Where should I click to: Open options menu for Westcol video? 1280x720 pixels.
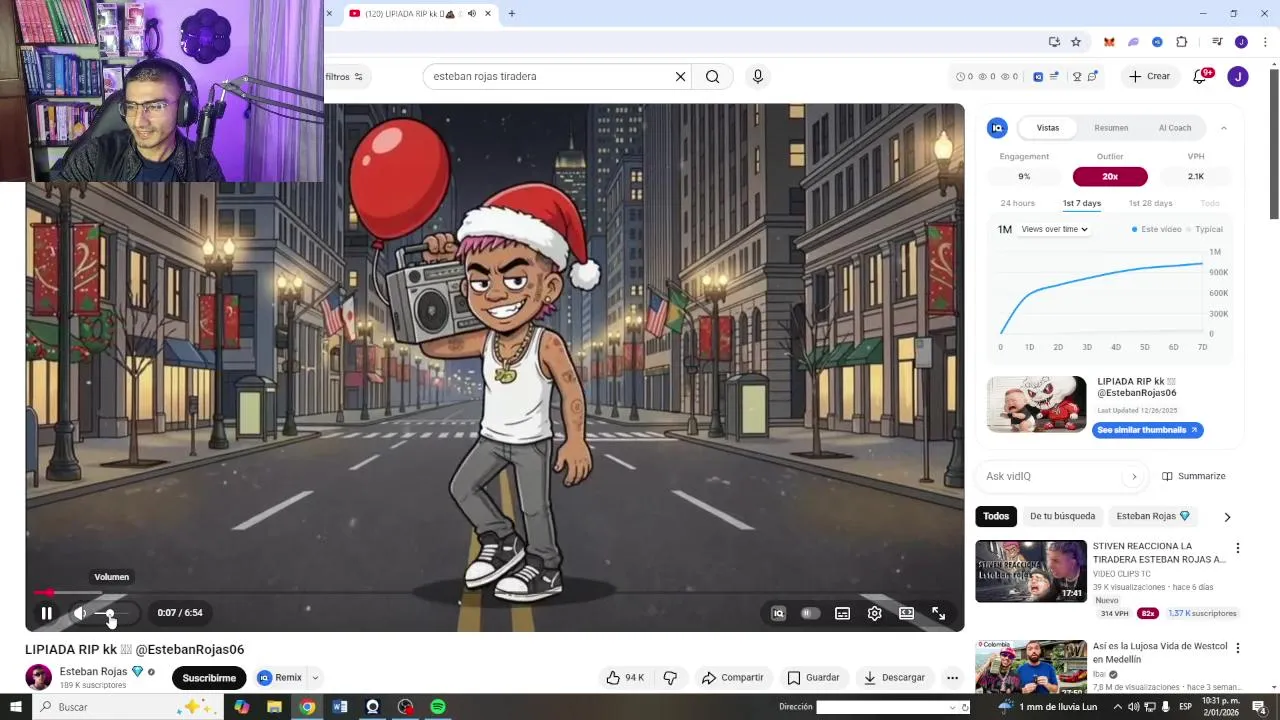(1238, 648)
